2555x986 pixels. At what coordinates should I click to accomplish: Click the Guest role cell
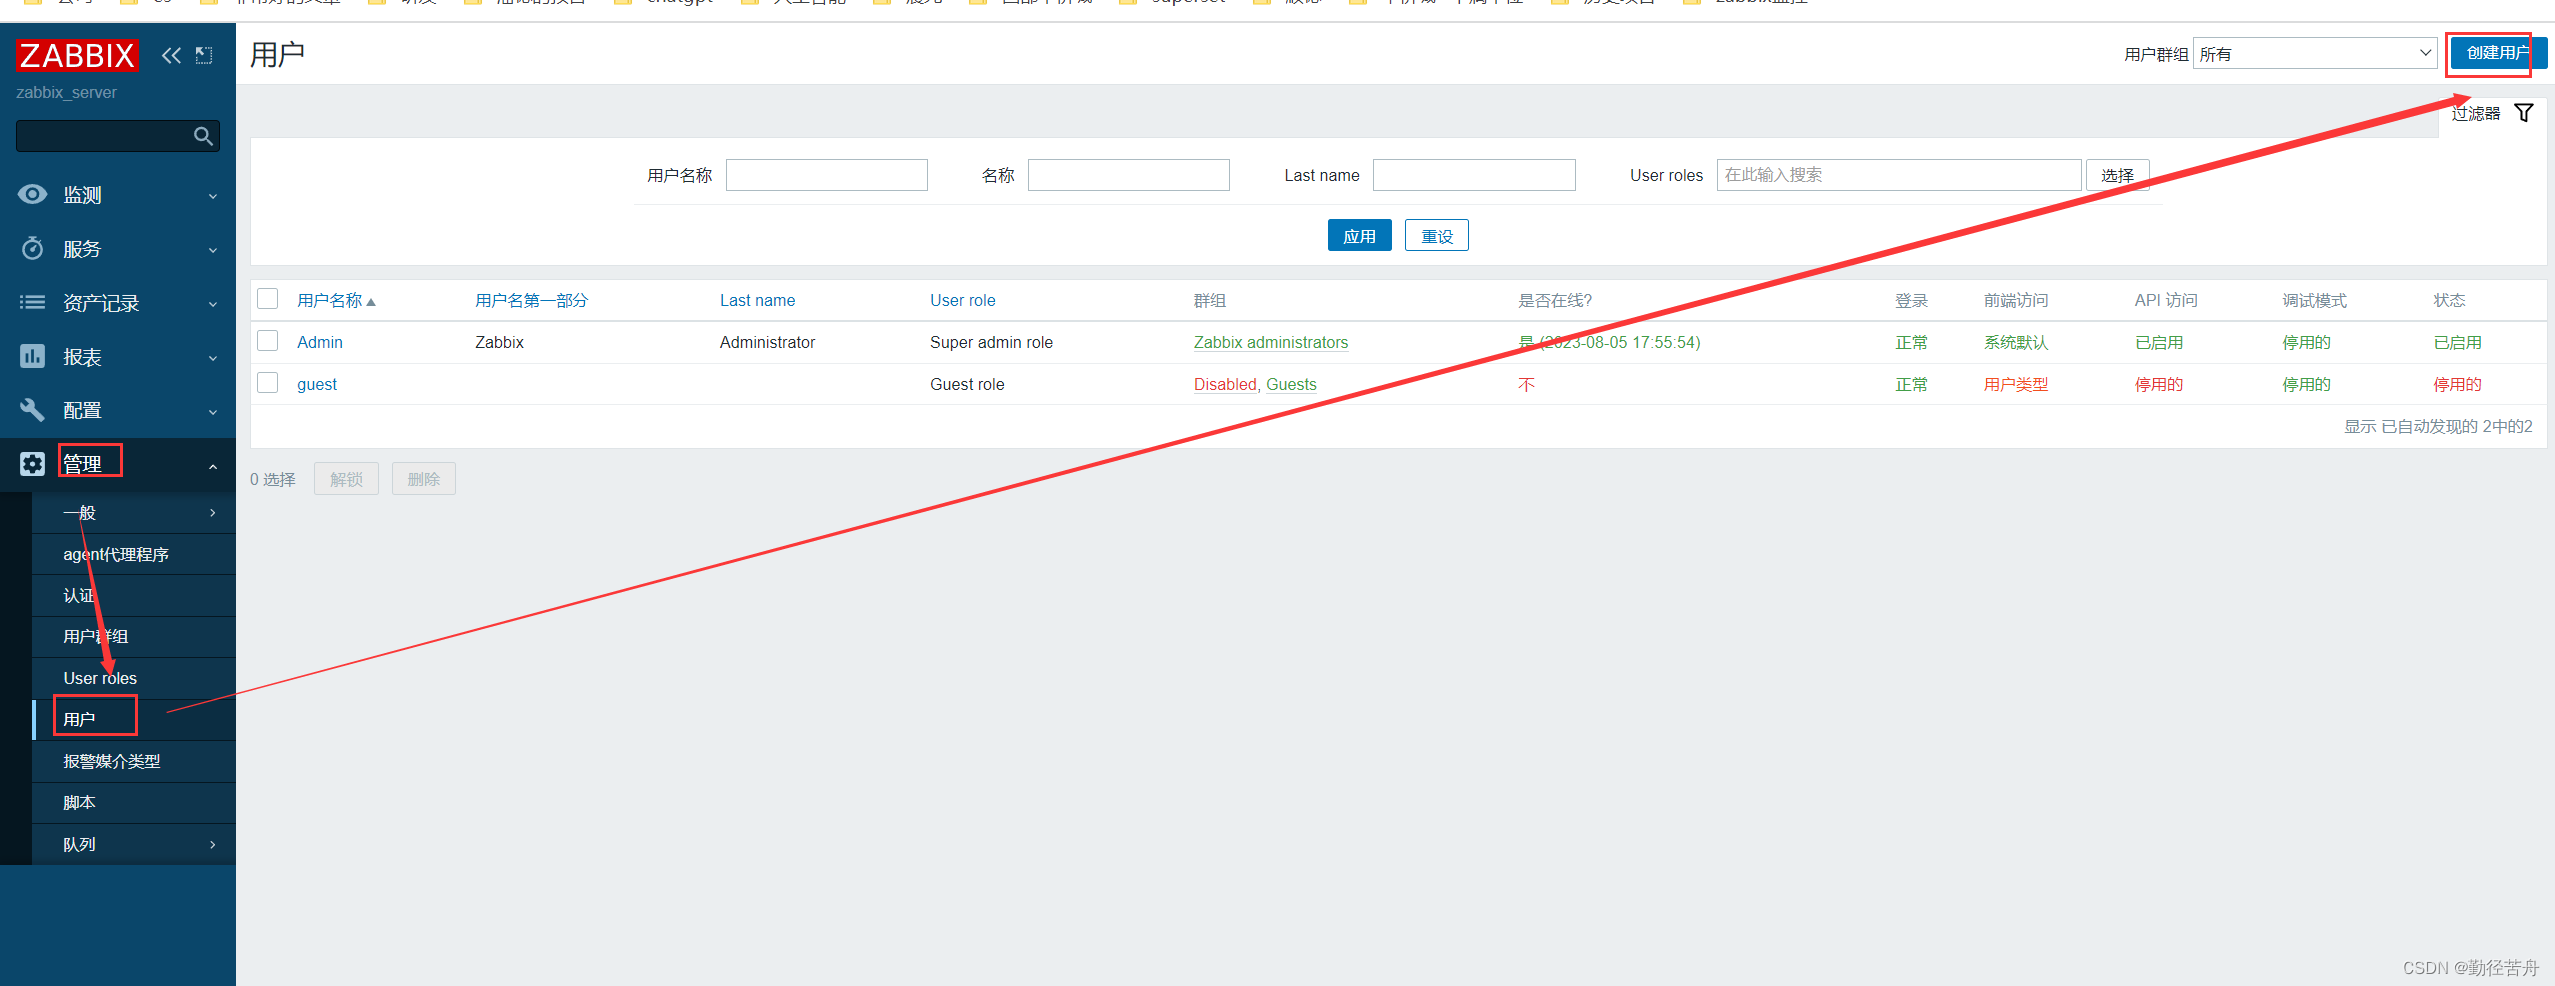point(967,384)
